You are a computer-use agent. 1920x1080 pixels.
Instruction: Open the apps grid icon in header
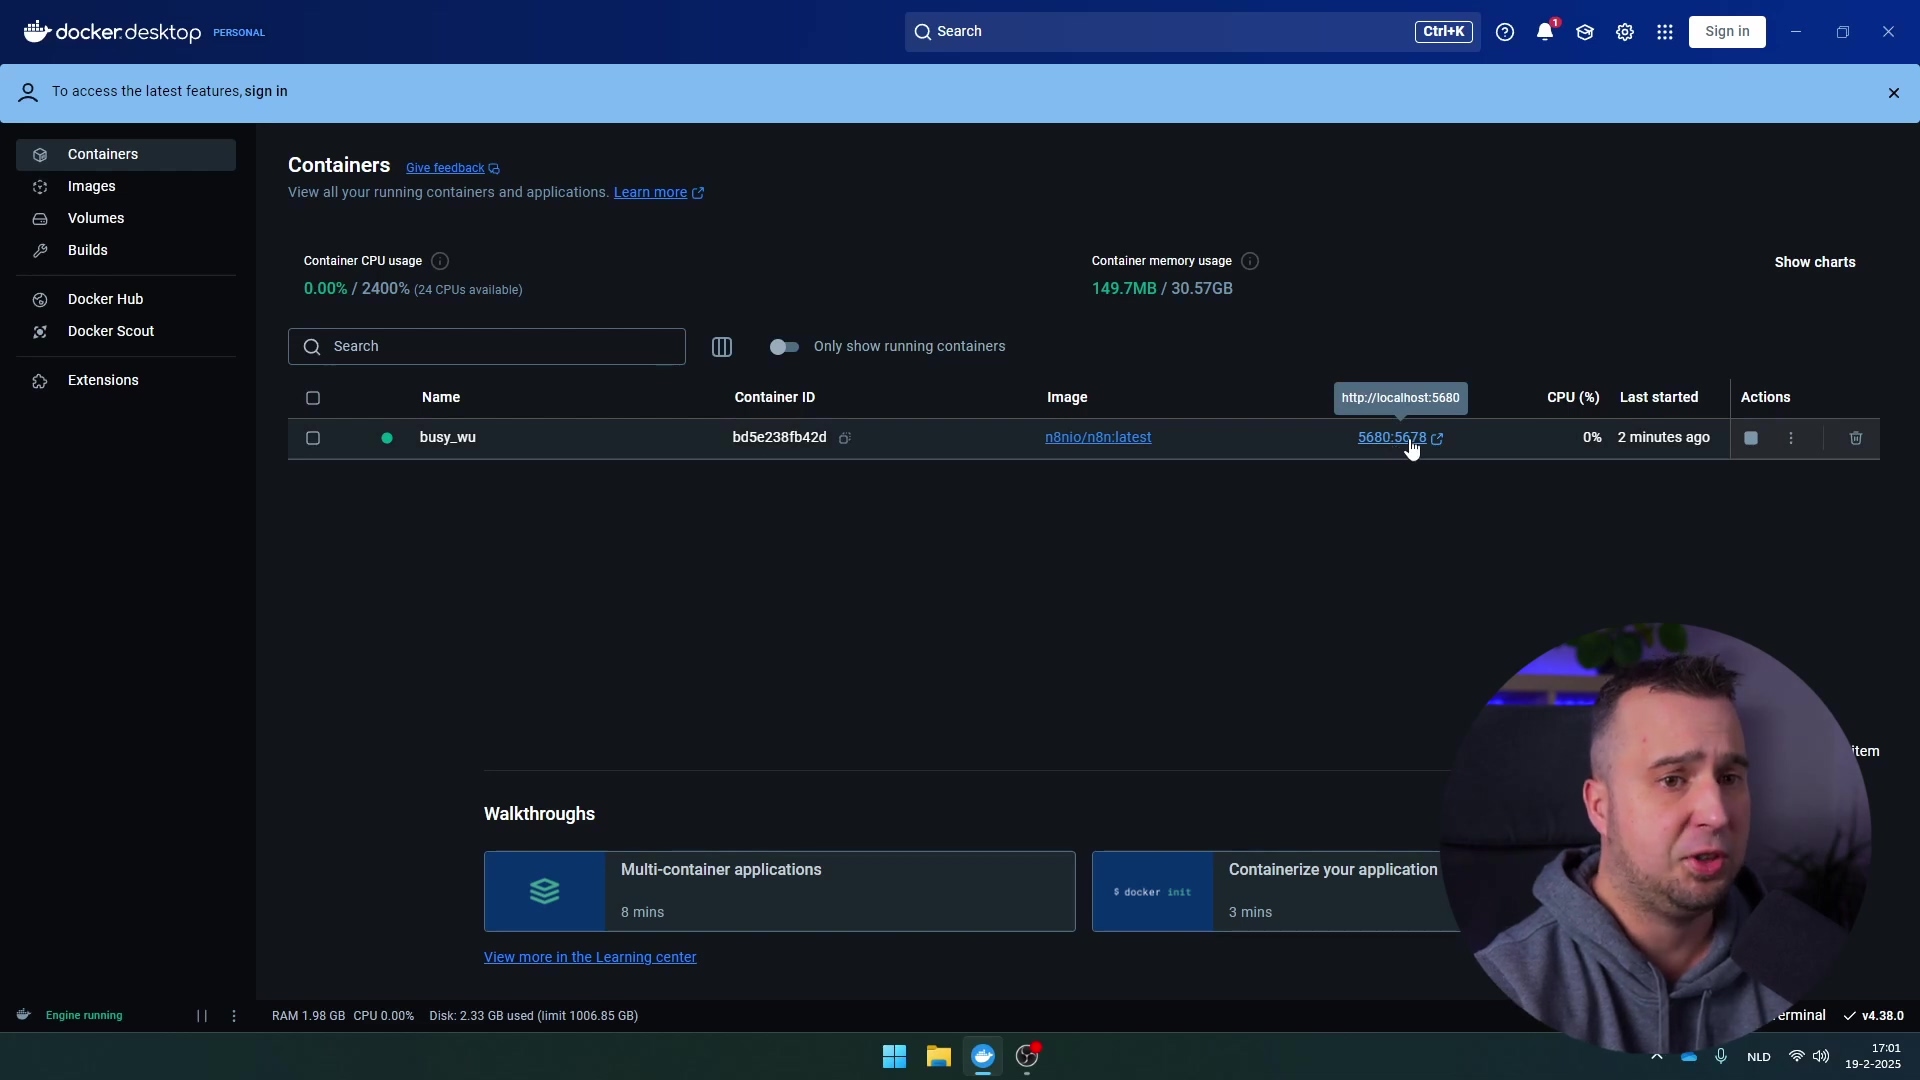click(1665, 32)
